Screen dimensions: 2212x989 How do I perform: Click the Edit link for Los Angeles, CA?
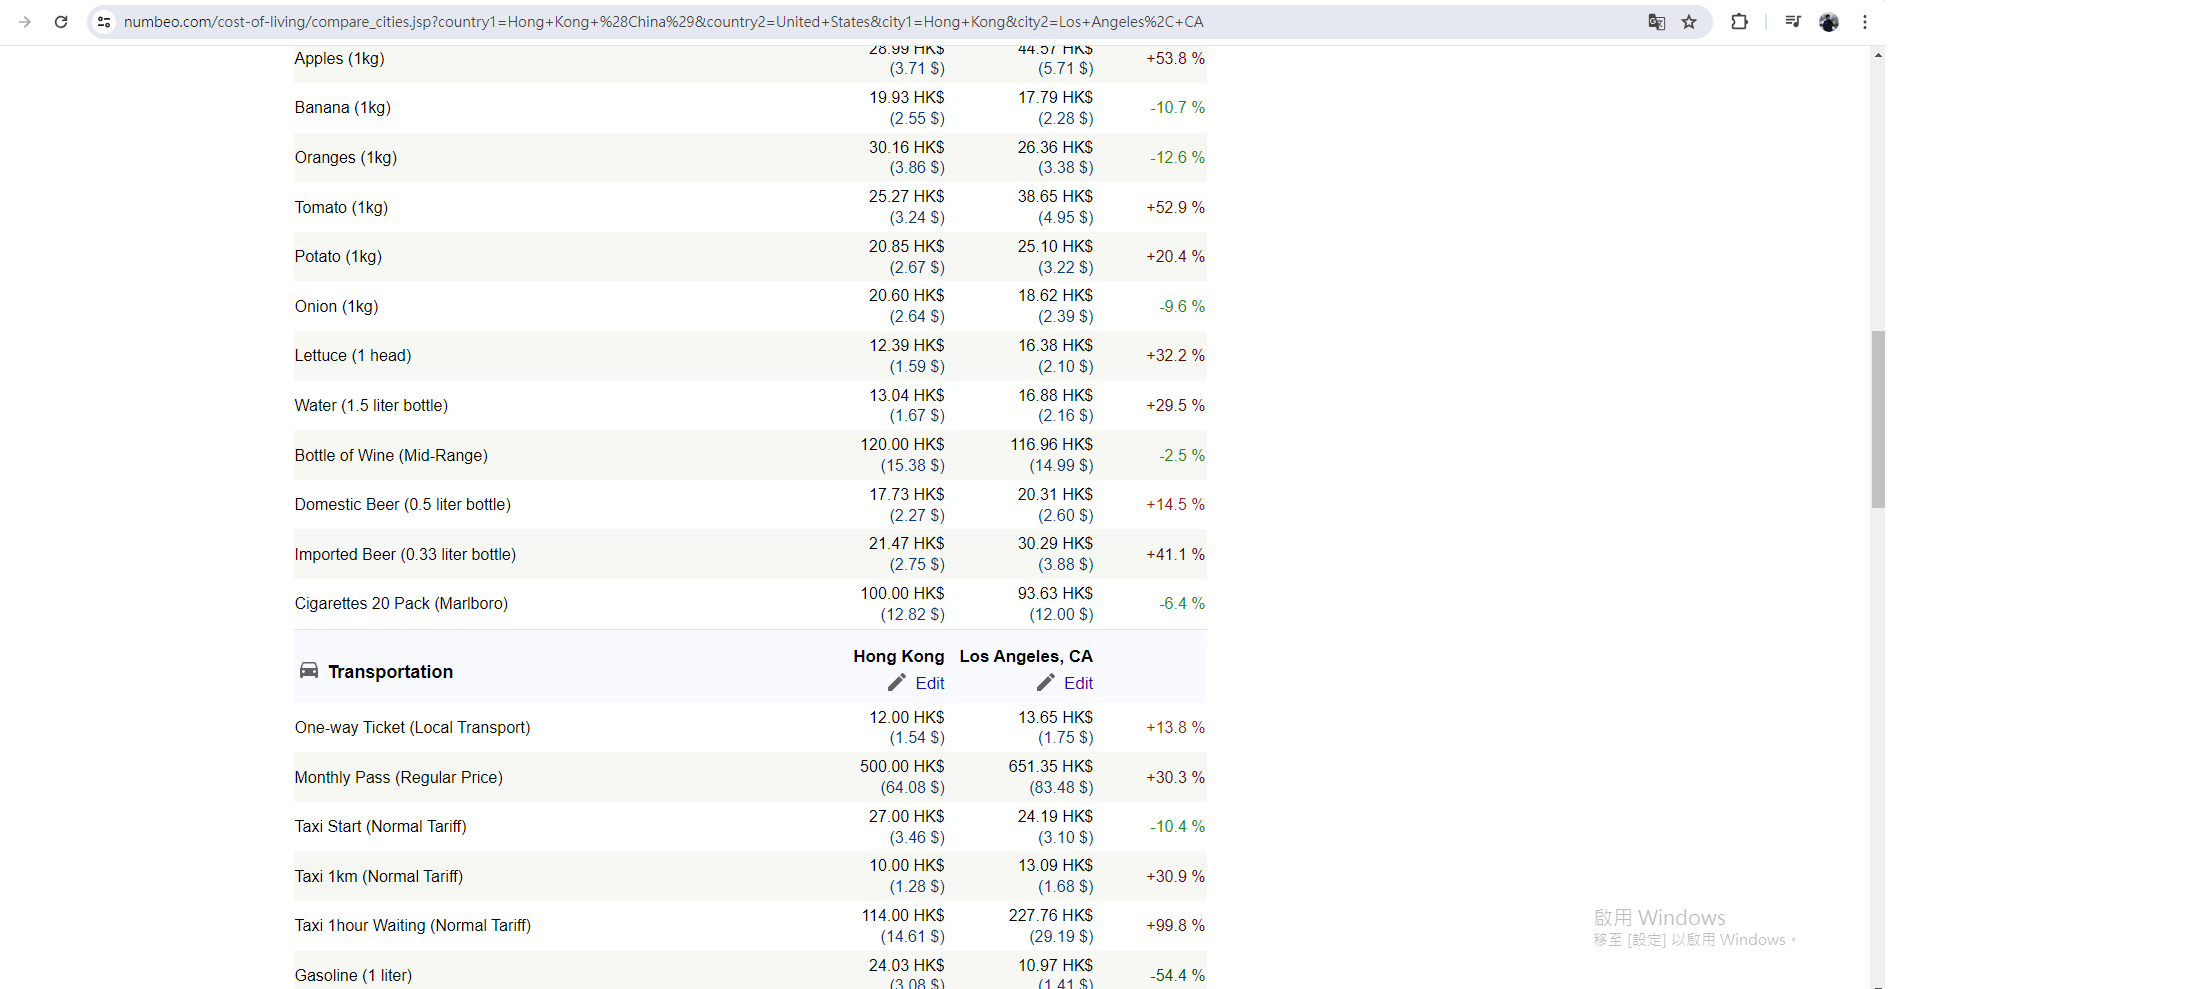pos(1078,683)
